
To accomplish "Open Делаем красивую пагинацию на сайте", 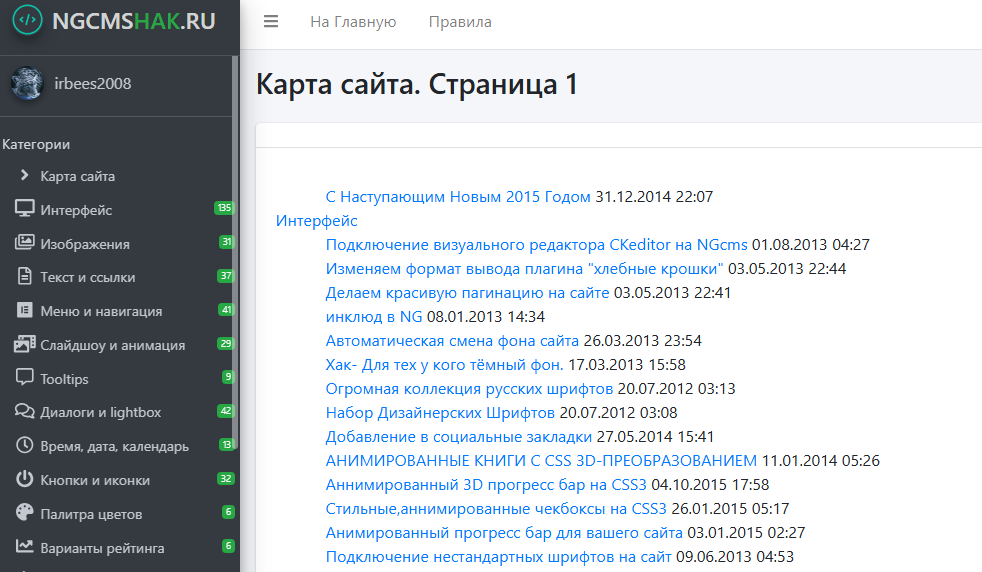I will 467,293.
